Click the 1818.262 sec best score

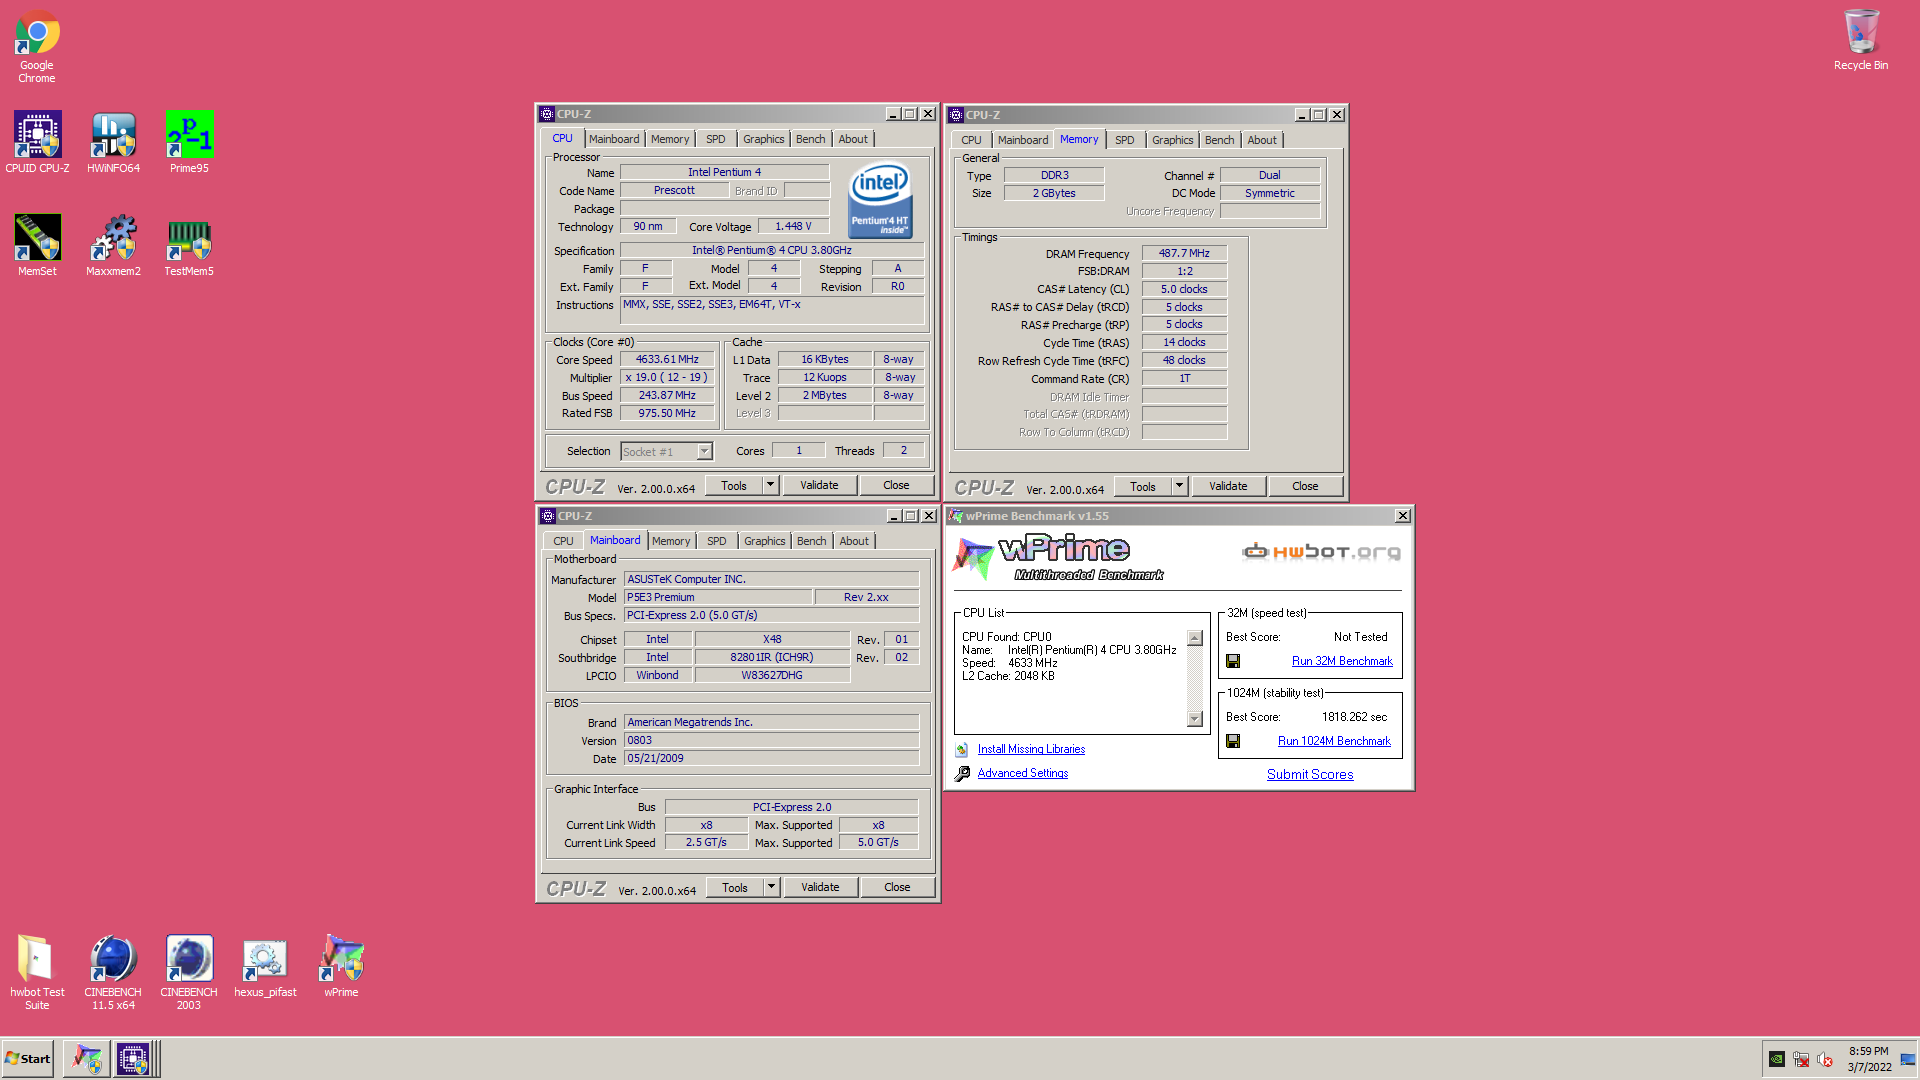1354,717
